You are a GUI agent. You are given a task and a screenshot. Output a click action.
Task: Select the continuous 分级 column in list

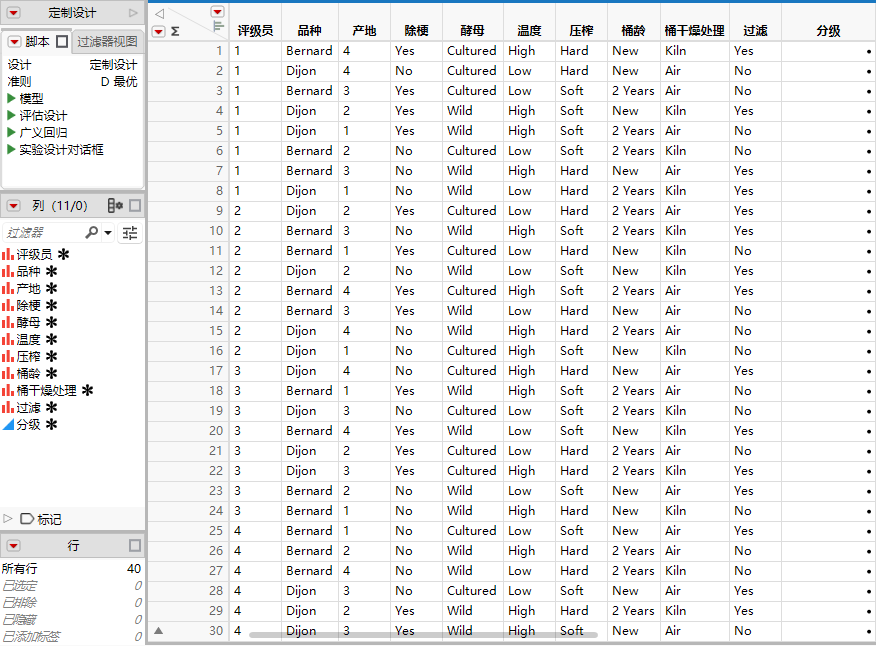[28, 425]
